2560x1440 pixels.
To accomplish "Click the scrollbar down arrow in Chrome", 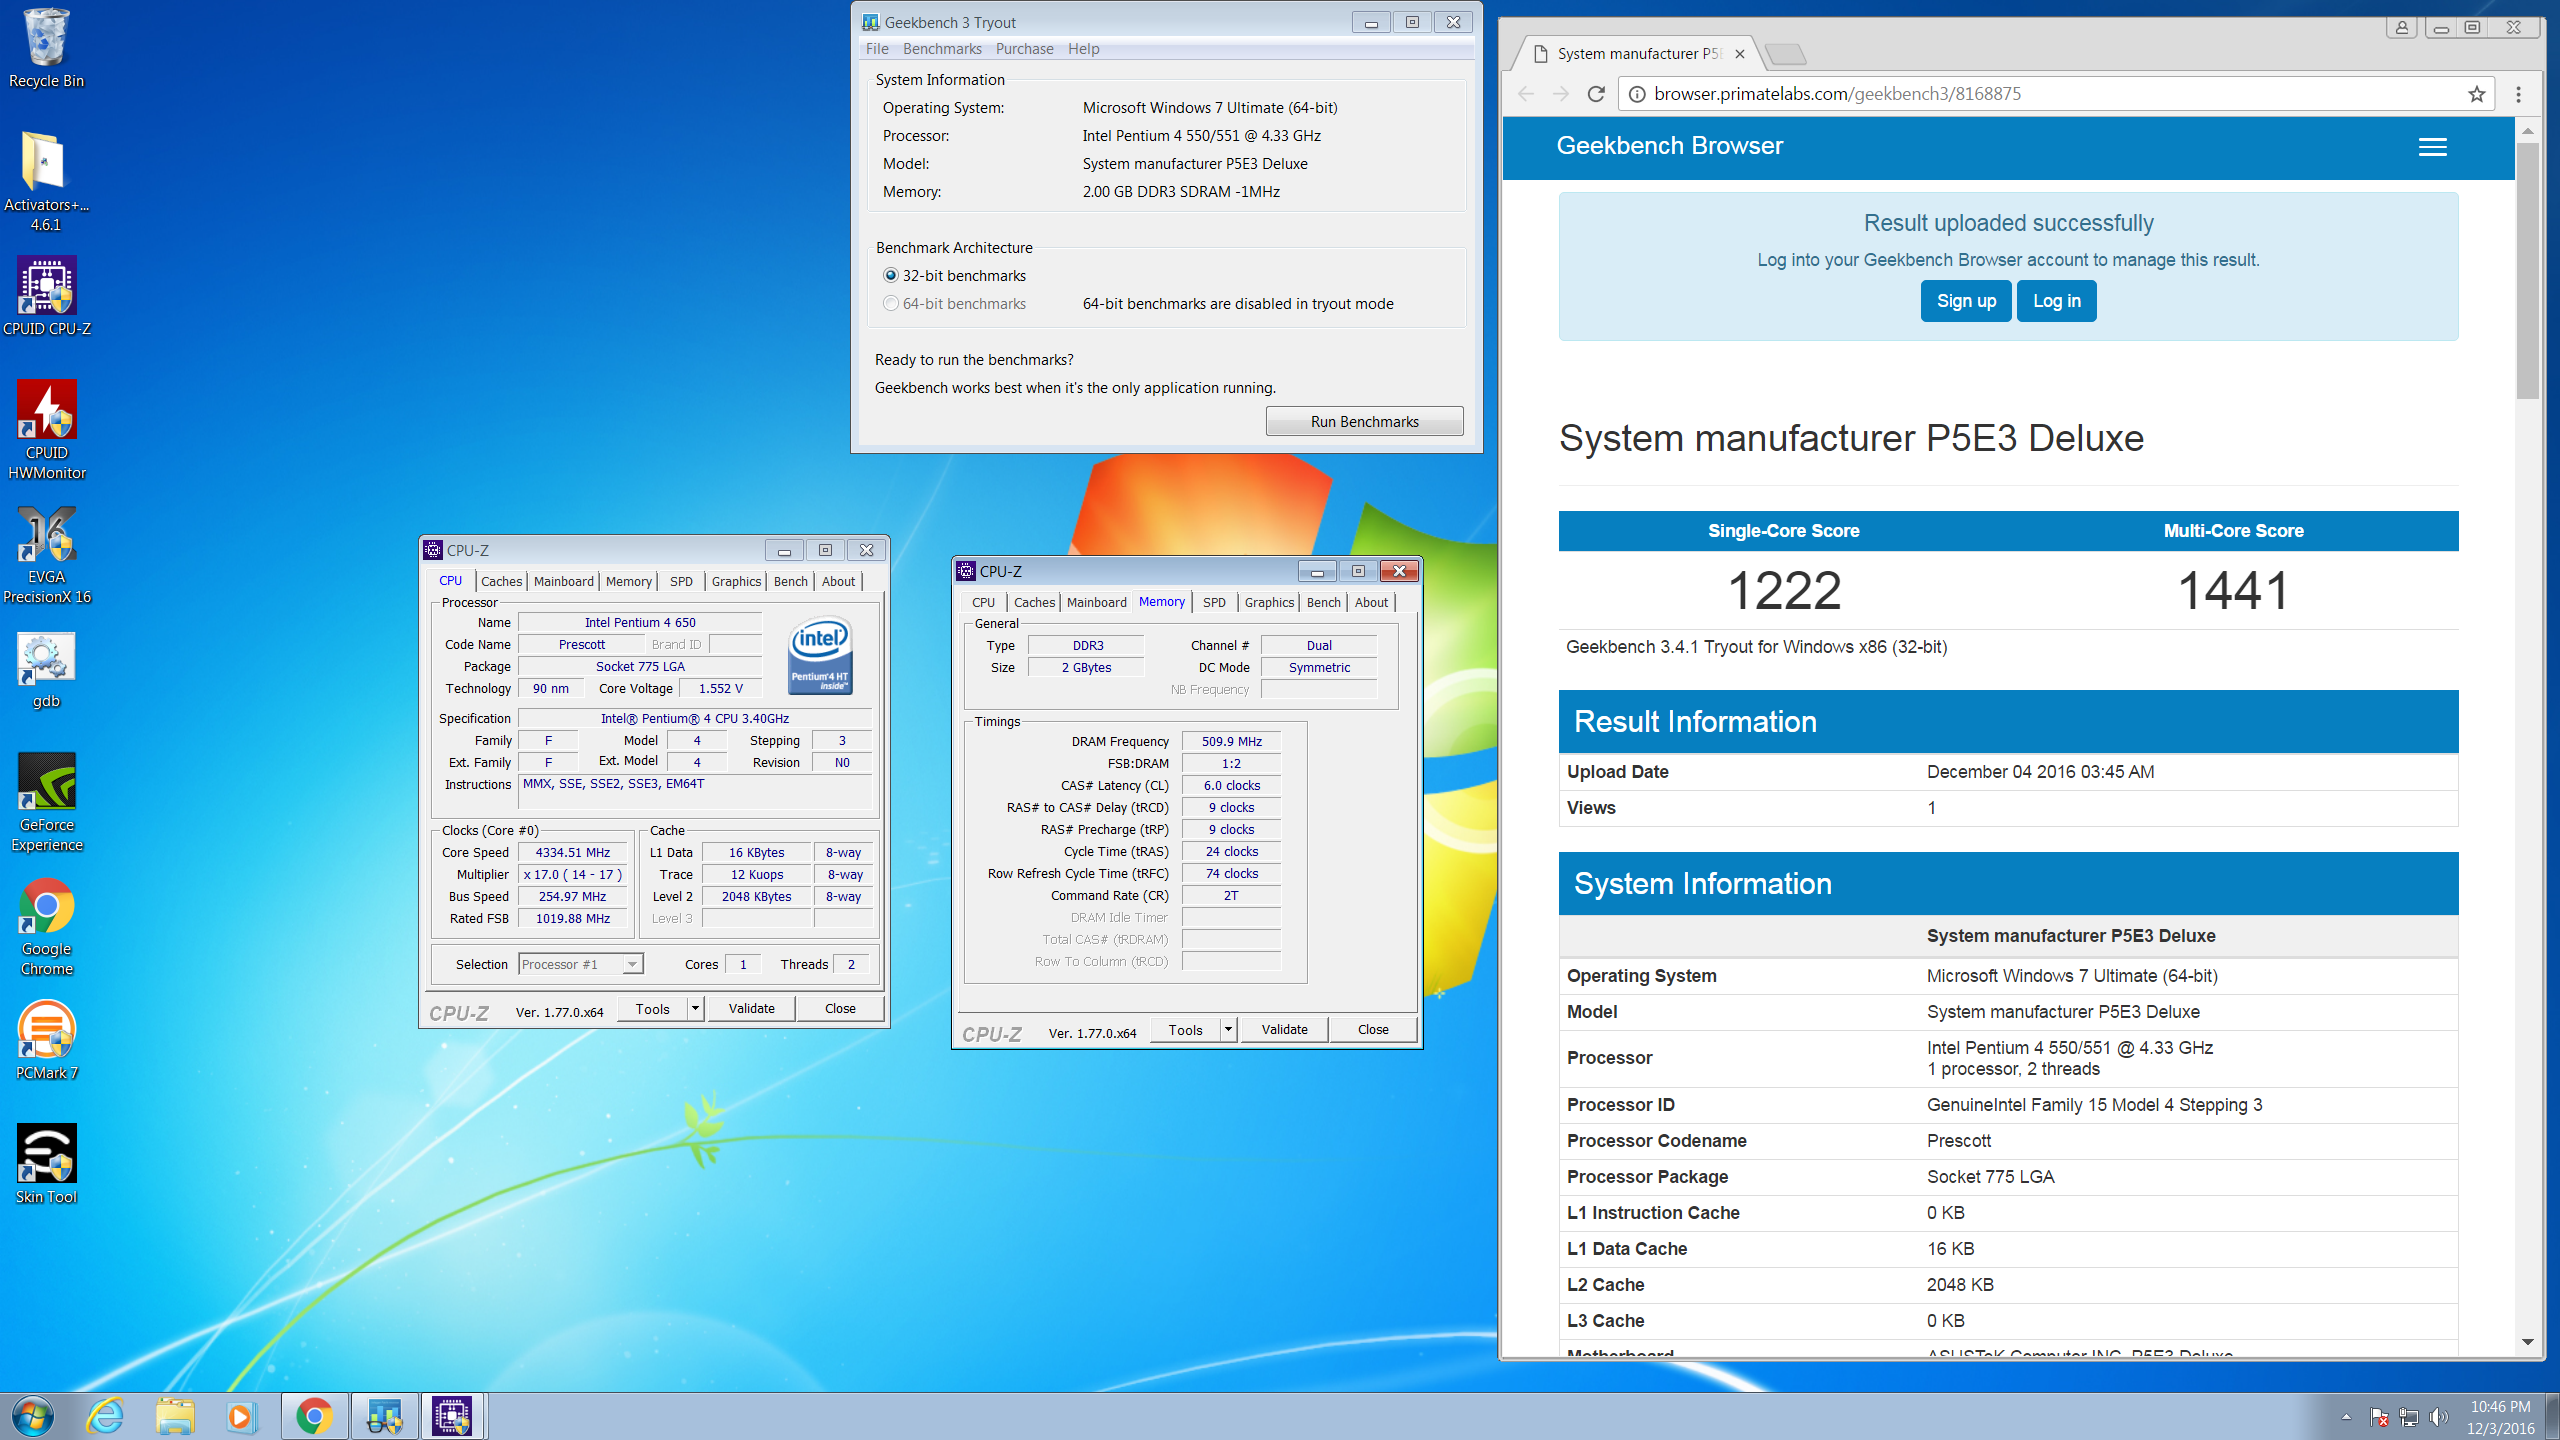I will pyautogui.click(x=2527, y=1342).
